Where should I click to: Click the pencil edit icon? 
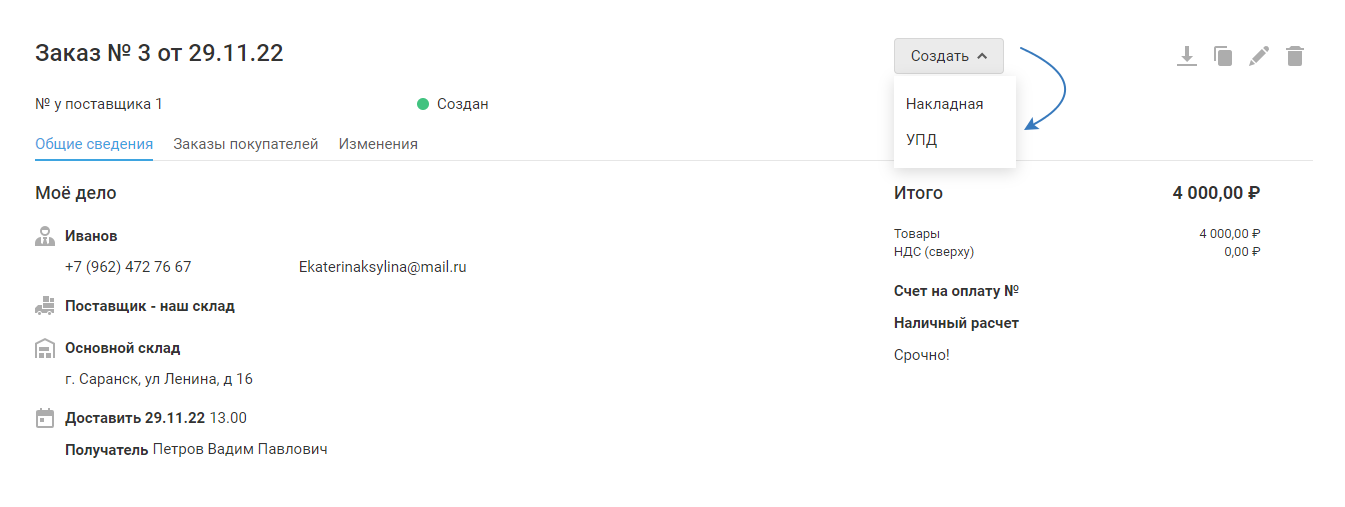1259,56
